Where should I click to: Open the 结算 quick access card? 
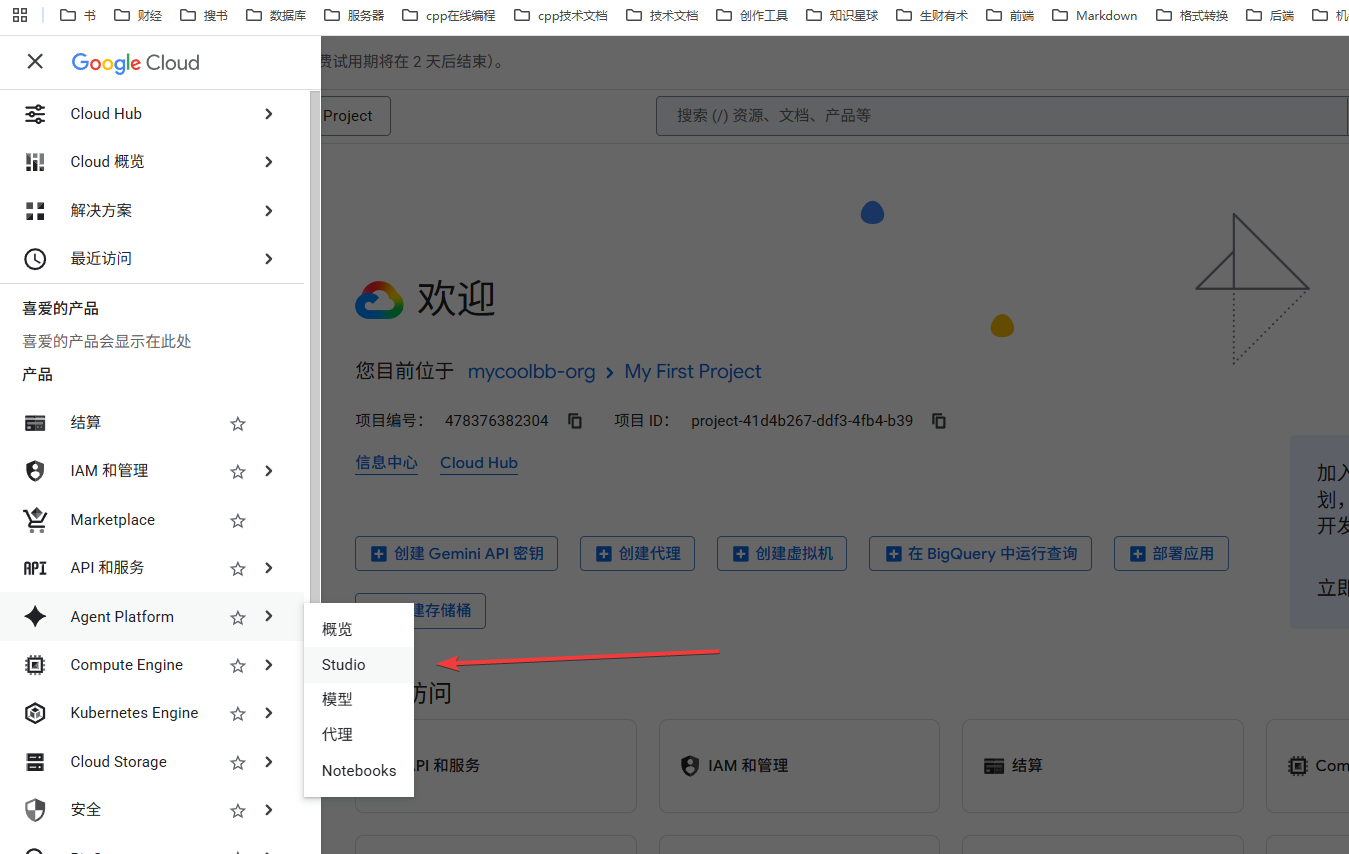[1102, 766]
